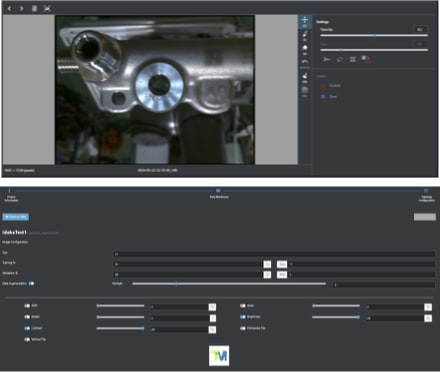Click the fit-to-screen icon in the top toolbar
Viewport: 440px width, 372px height.
(x=47, y=8)
